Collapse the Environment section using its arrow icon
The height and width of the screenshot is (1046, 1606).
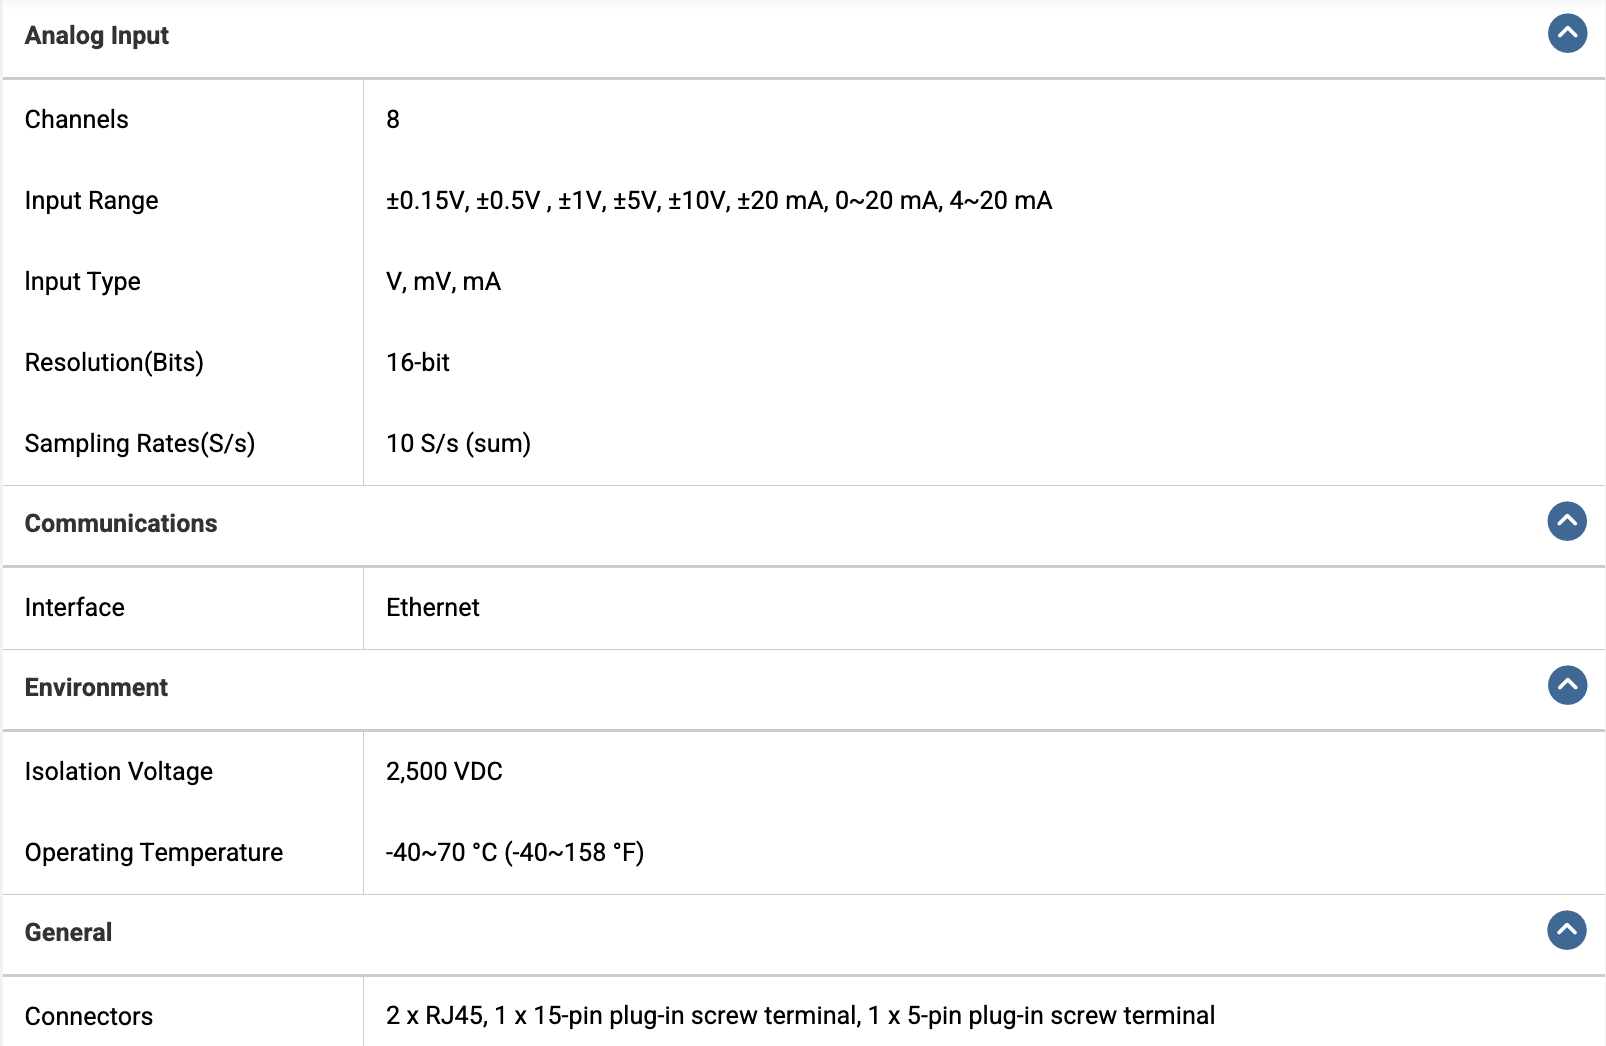point(1567,685)
